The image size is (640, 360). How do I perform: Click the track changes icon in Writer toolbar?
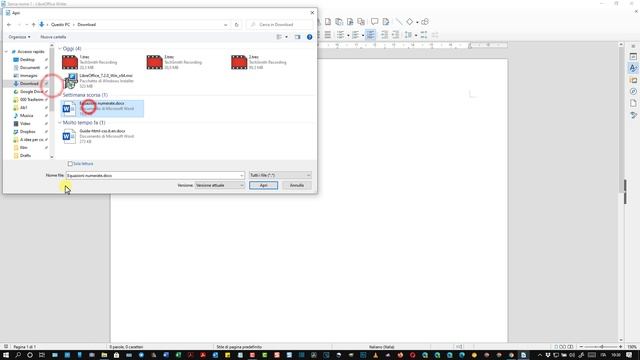(x=385, y=22)
